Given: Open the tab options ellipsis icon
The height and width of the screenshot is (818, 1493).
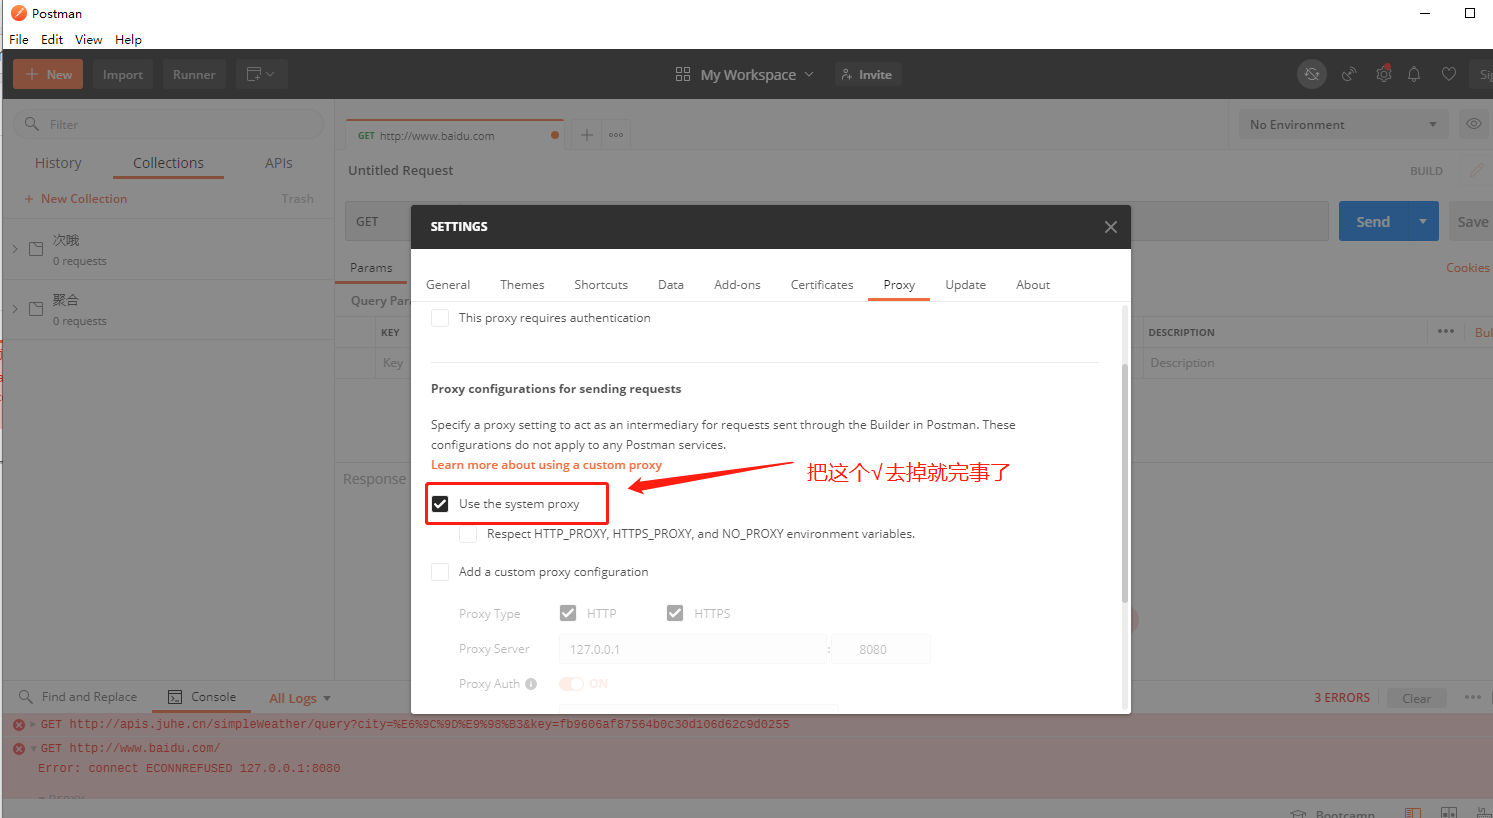Looking at the screenshot, I should point(616,135).
